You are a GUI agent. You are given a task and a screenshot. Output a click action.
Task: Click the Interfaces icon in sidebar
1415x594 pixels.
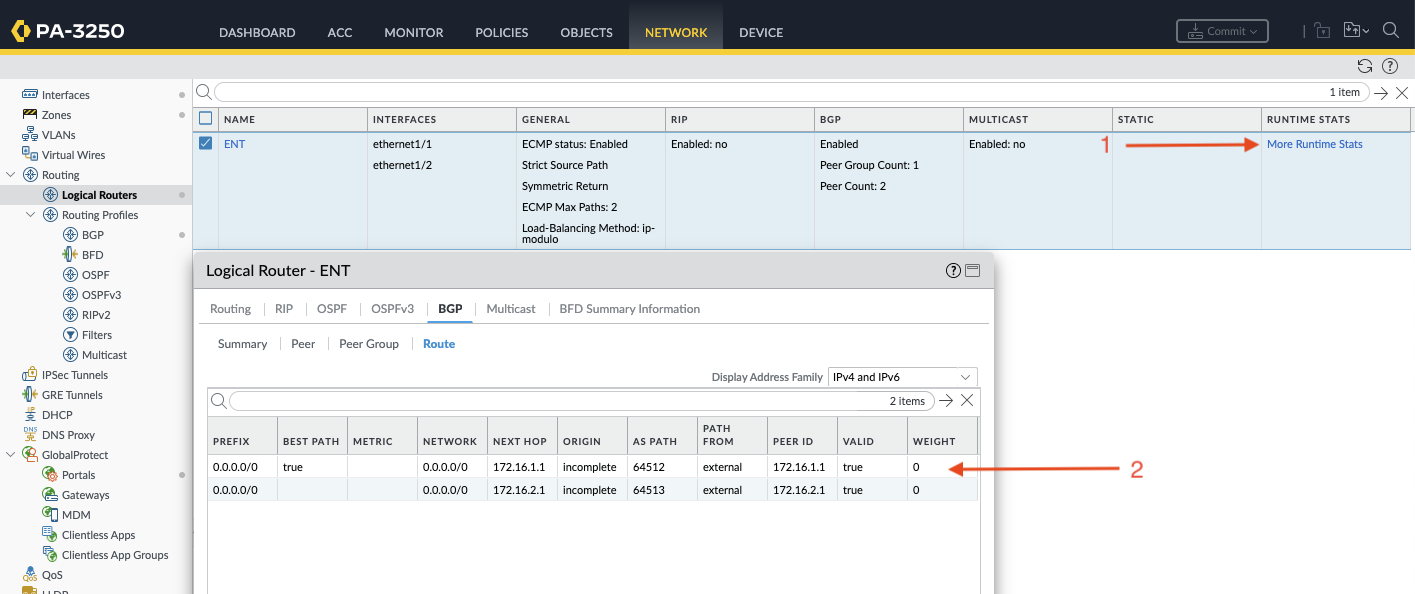(30, 95)
